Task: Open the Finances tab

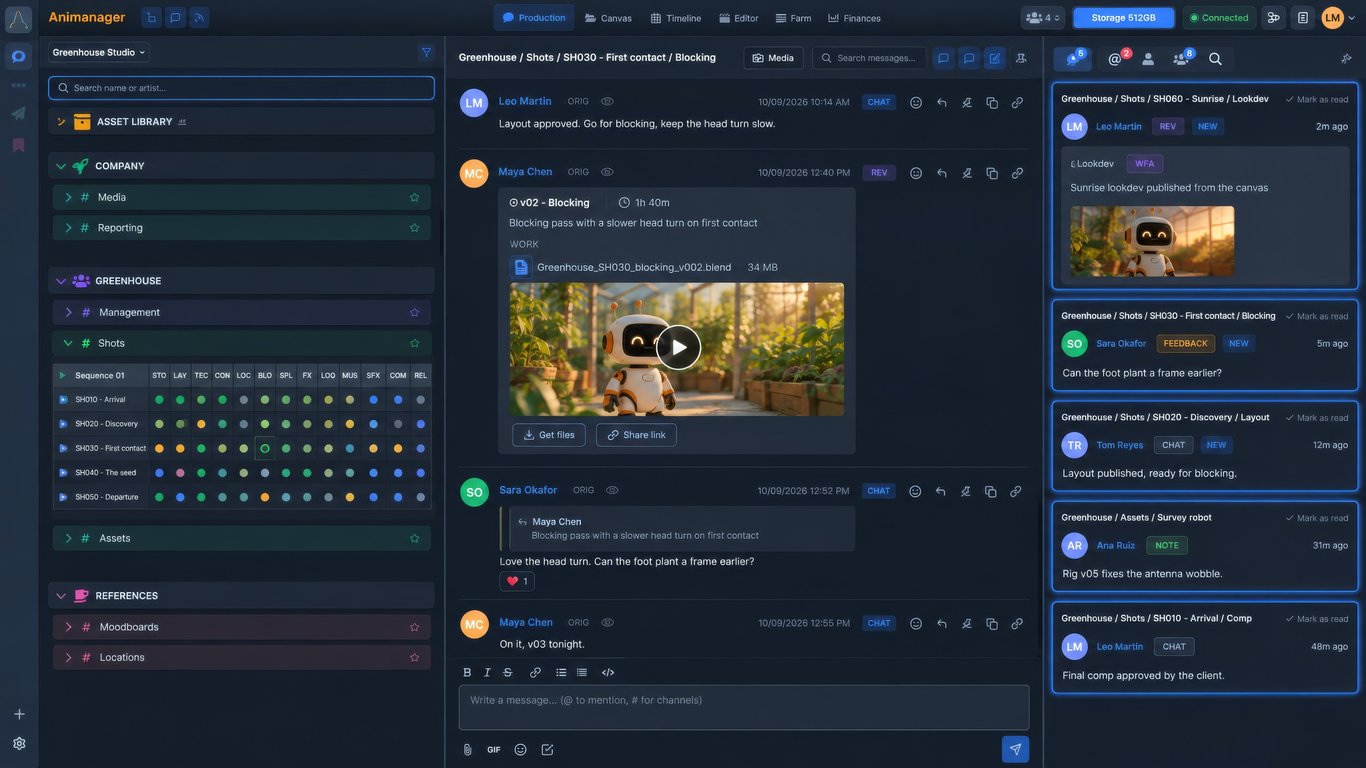Action: tap(854, 18)
